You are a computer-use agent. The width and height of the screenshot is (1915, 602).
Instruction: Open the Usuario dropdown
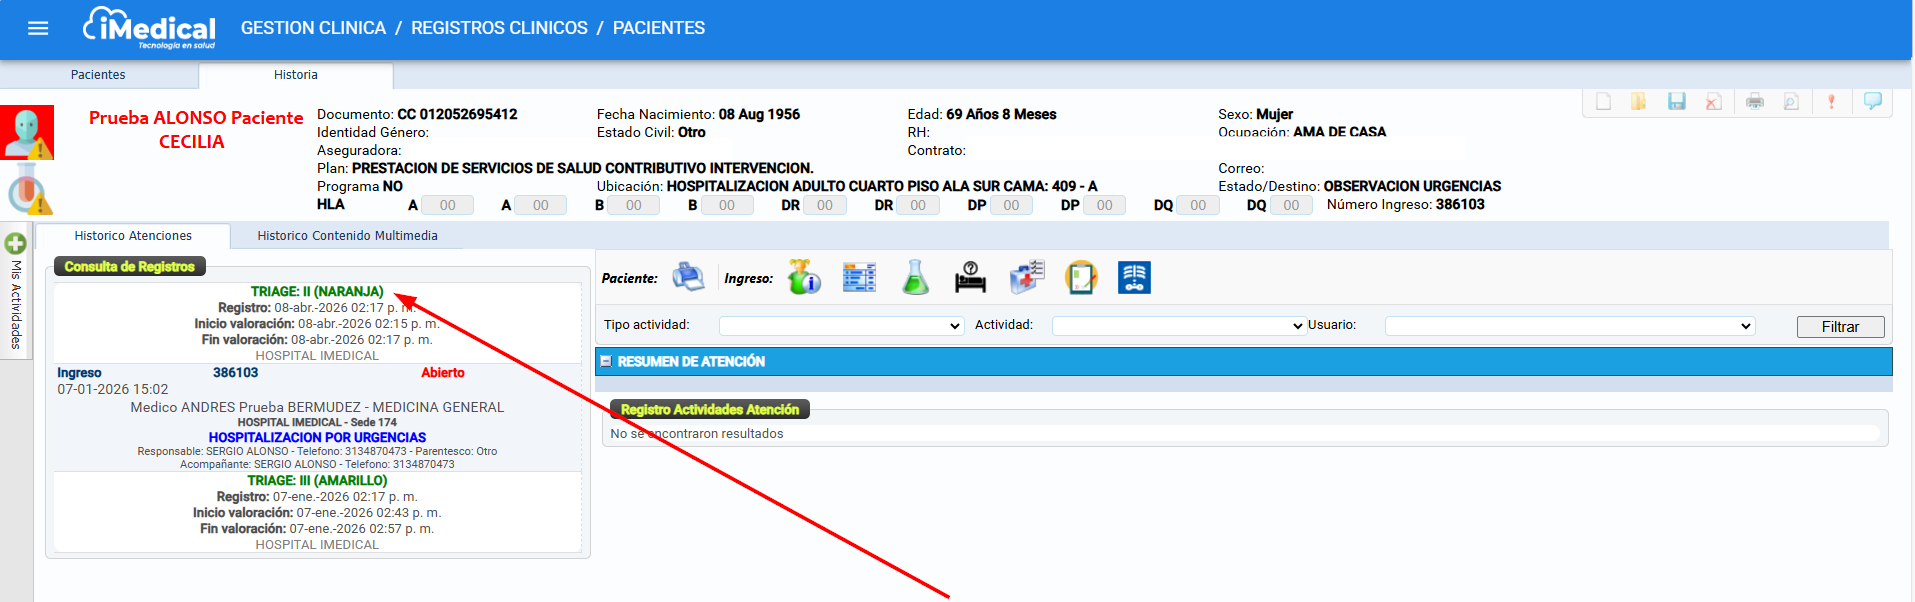point(1569,326)
